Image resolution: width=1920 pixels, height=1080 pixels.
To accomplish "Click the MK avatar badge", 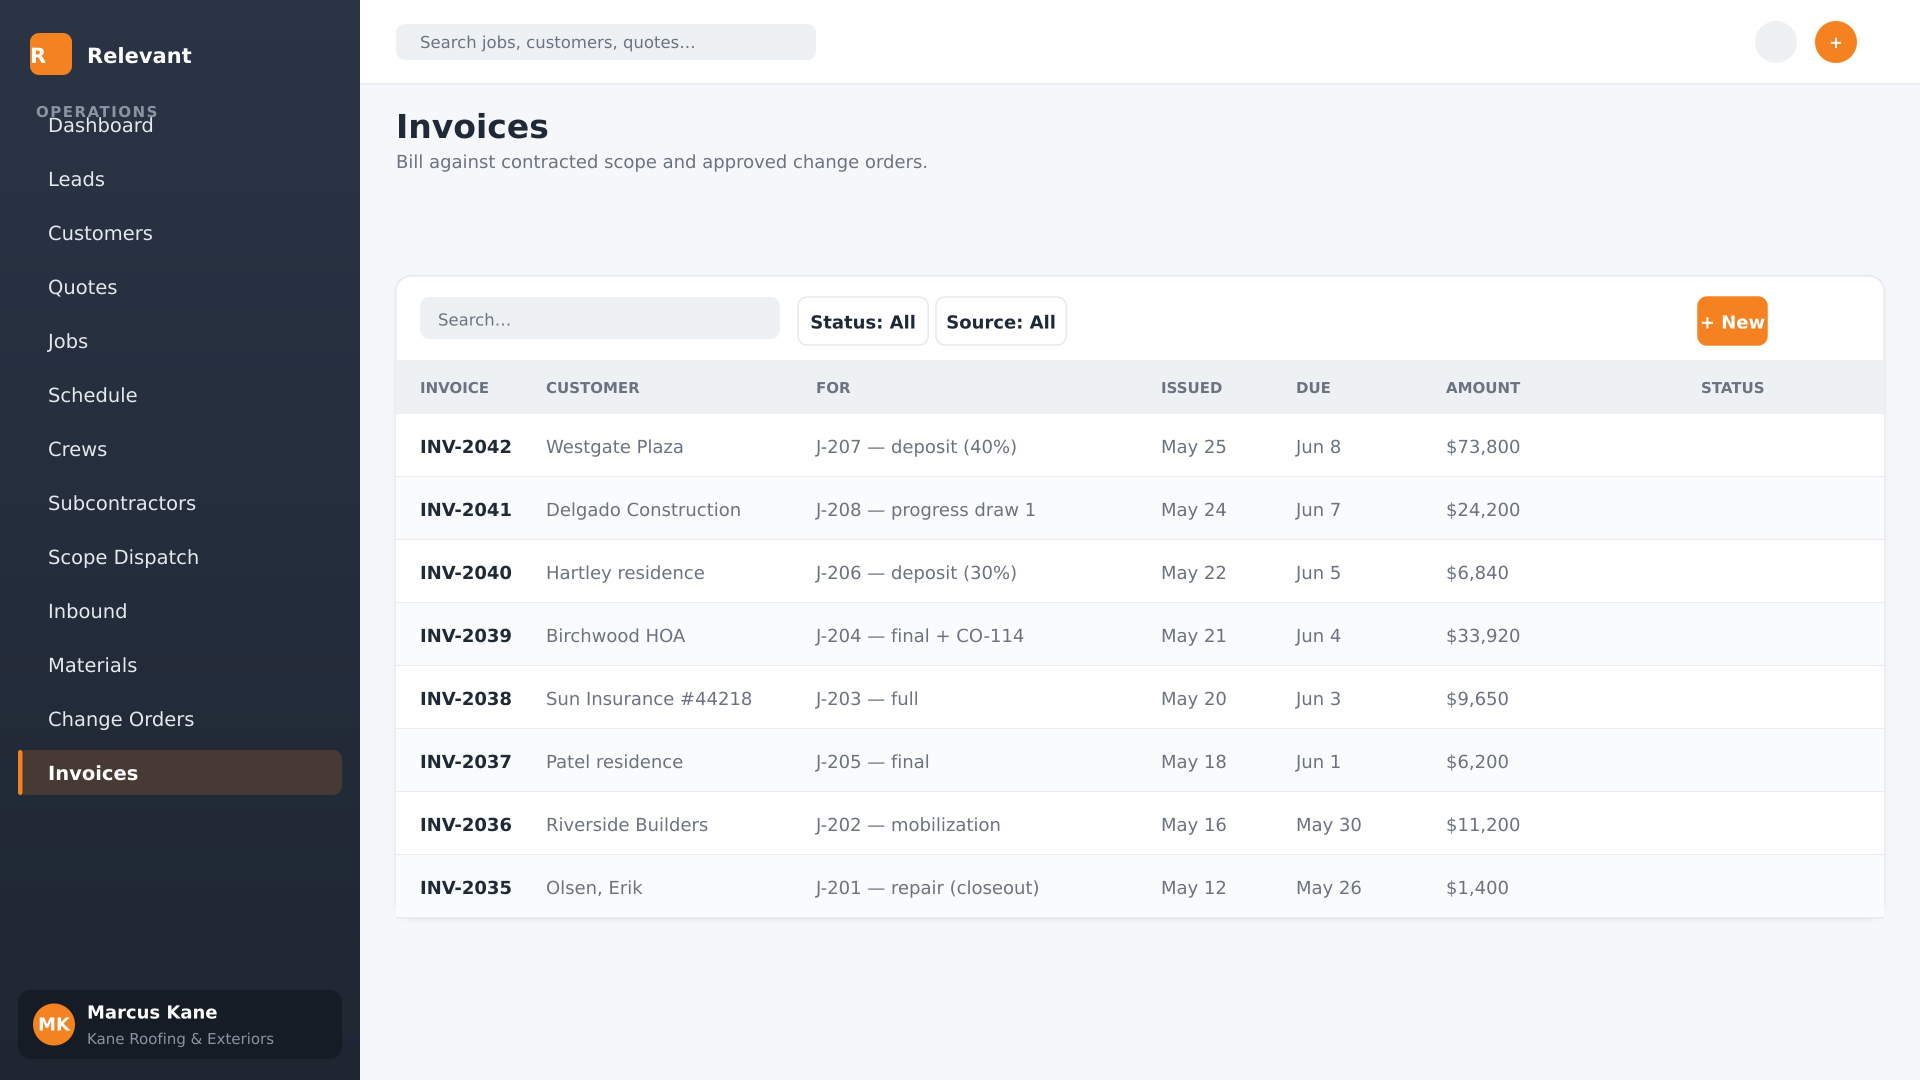I will click(54, 1024).
